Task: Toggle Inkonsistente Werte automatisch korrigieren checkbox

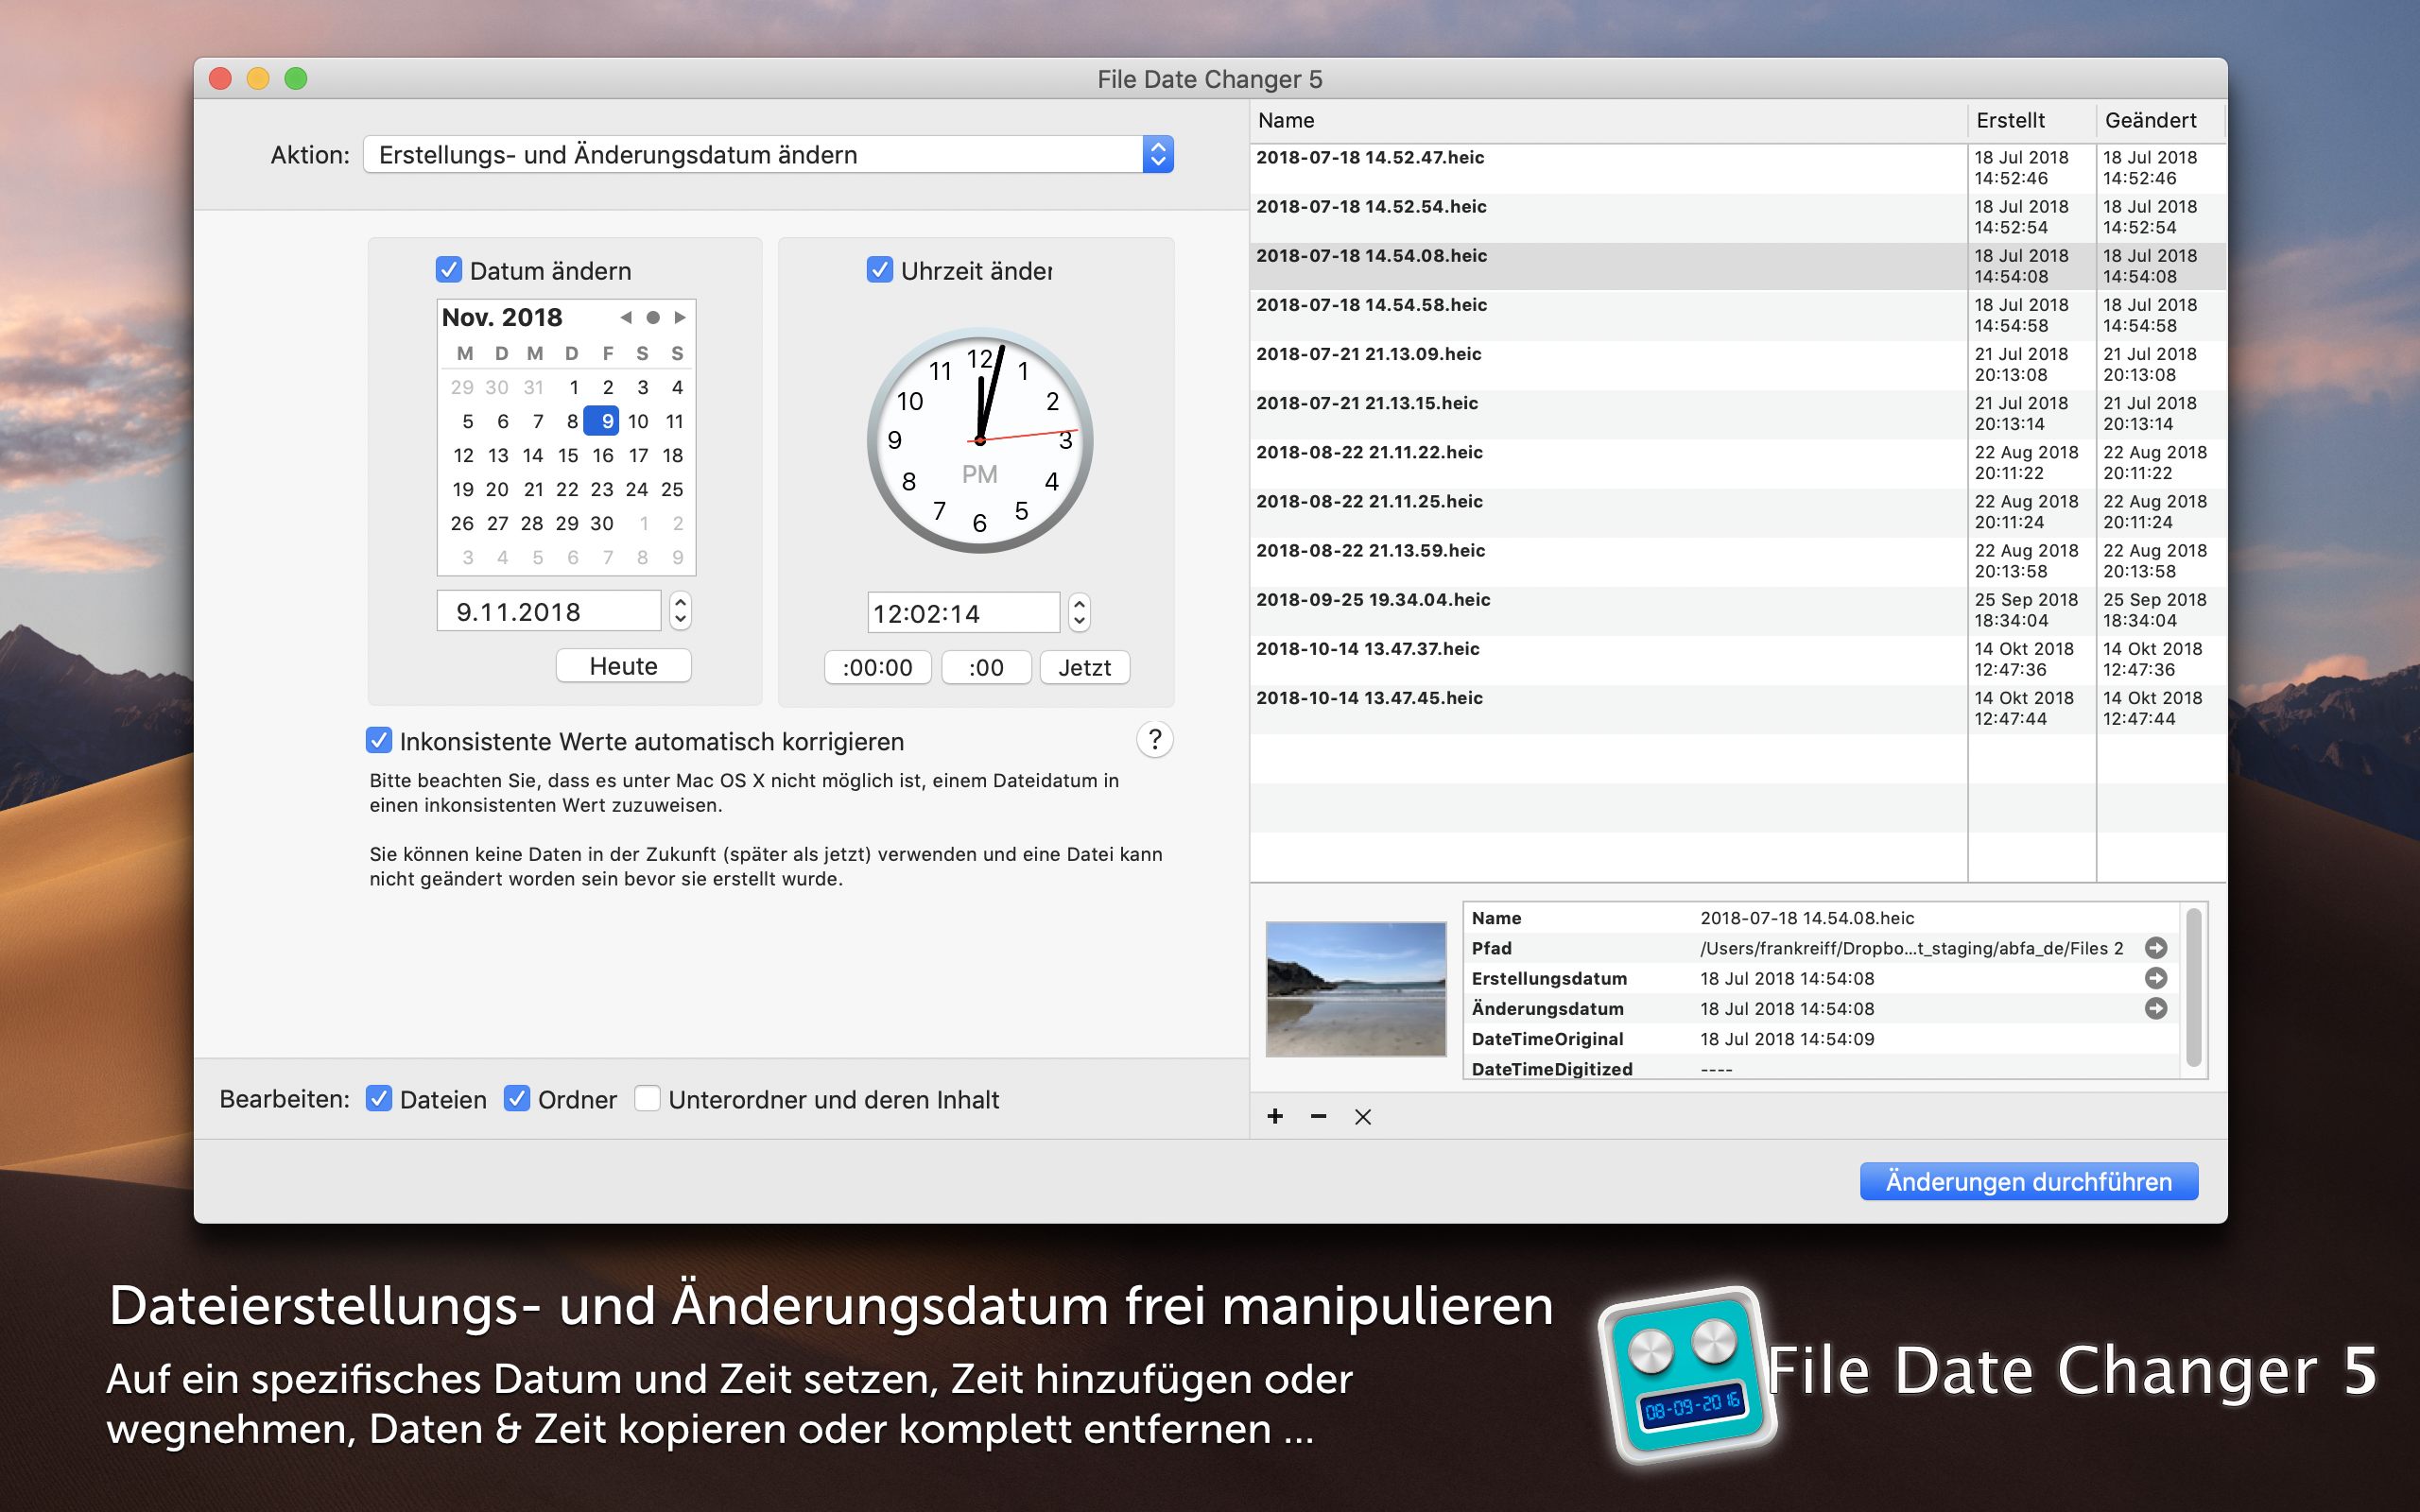Action: coord(379,740)
